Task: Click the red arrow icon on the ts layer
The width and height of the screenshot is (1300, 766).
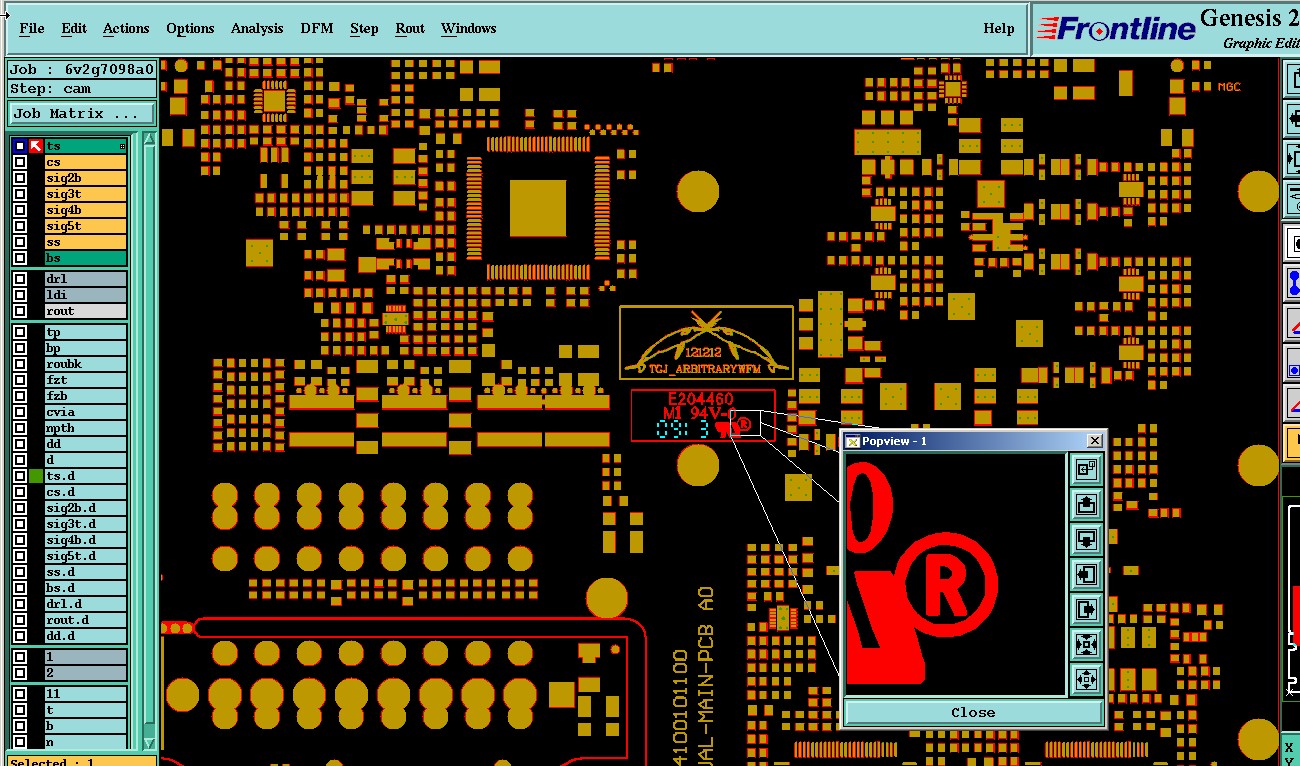Action: [x=36, y=146]
